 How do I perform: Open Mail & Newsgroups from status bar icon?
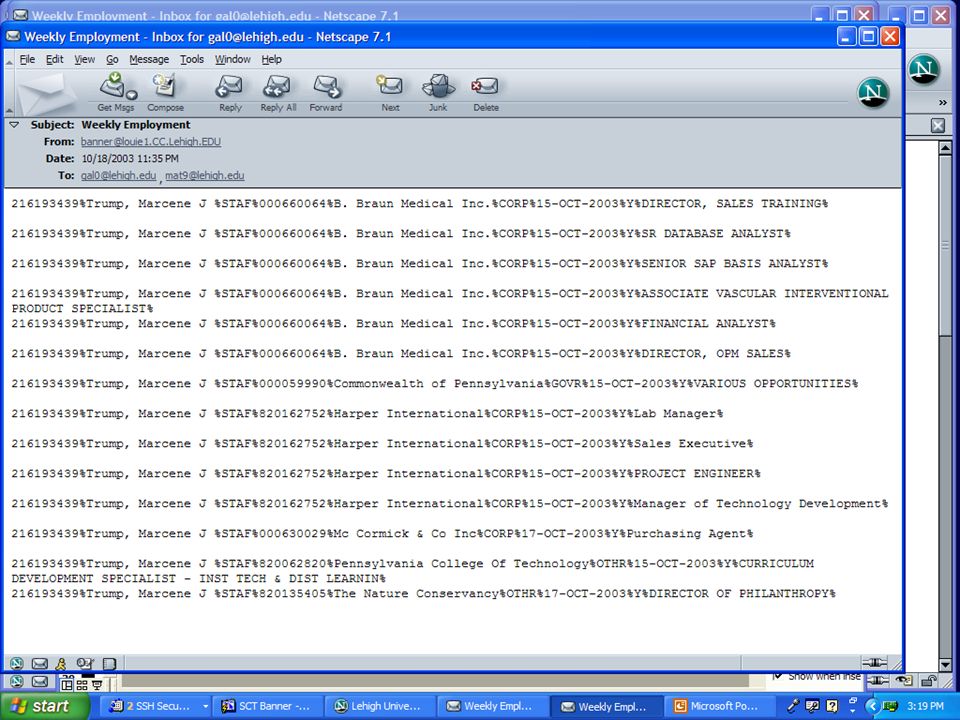point(40,664)
